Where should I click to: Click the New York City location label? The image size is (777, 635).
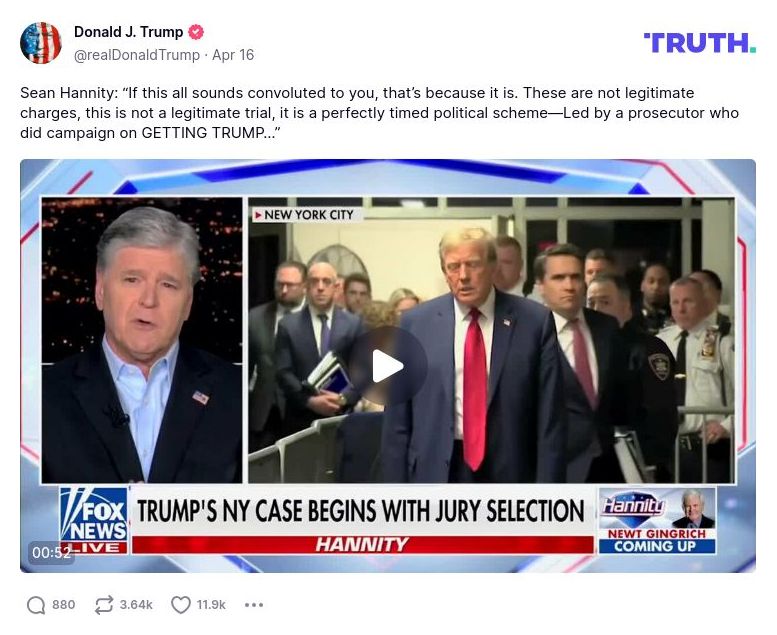pyautogui.click(x=304, y=215)
